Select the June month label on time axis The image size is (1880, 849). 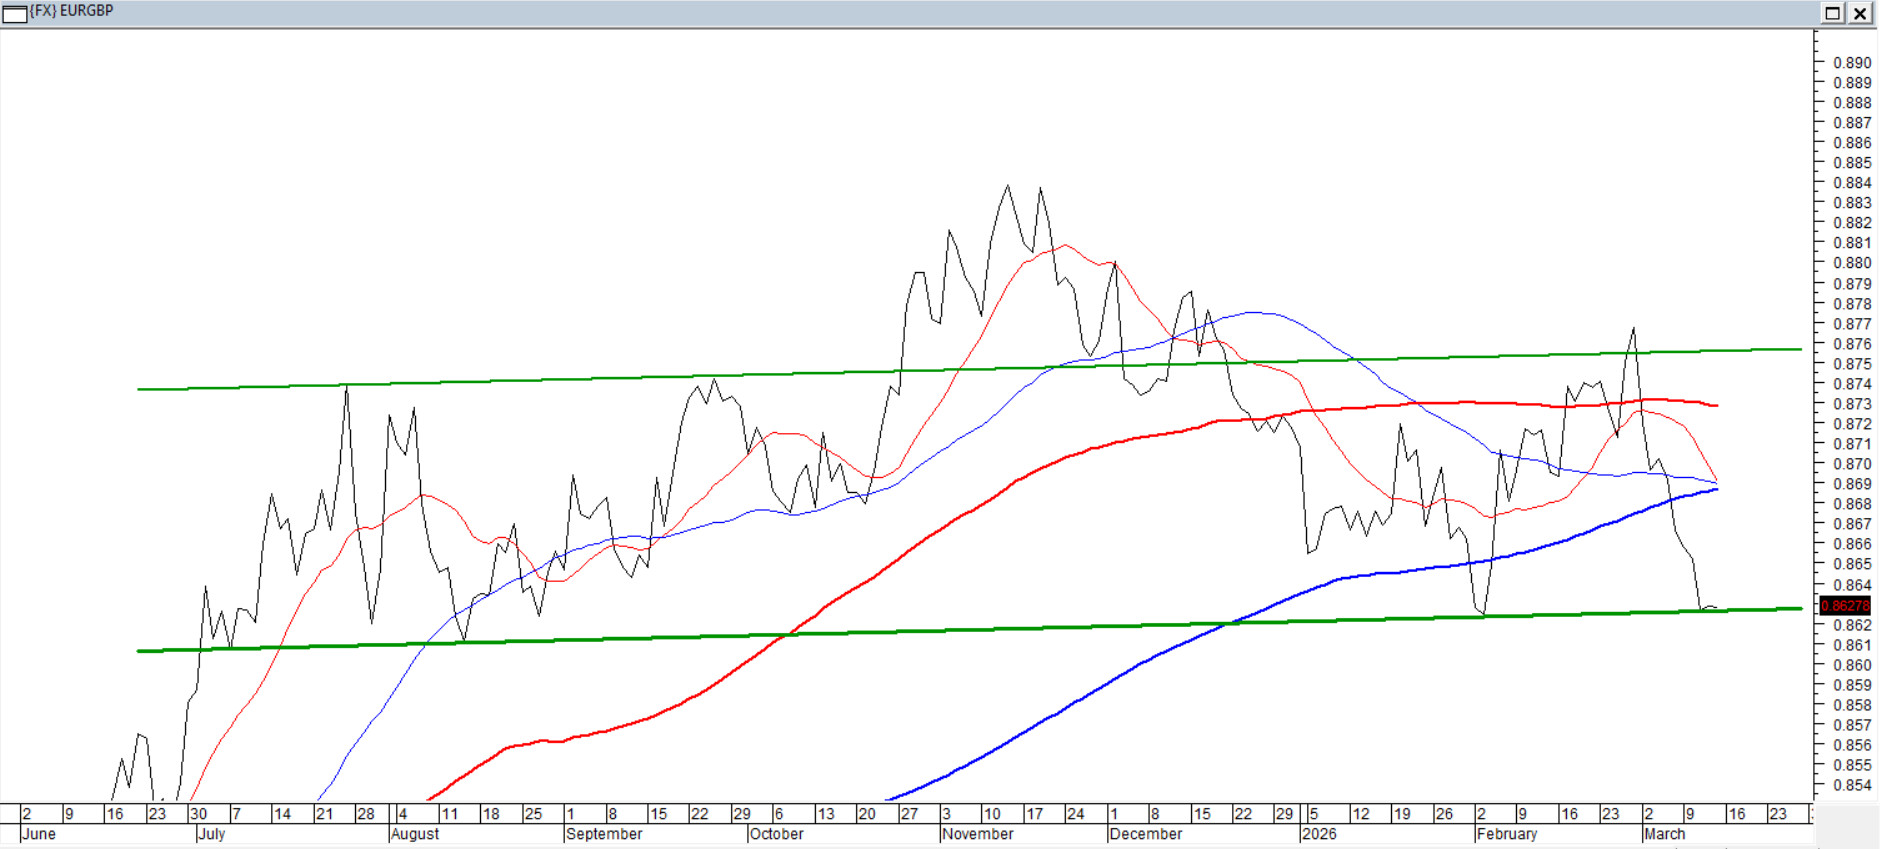39,834
